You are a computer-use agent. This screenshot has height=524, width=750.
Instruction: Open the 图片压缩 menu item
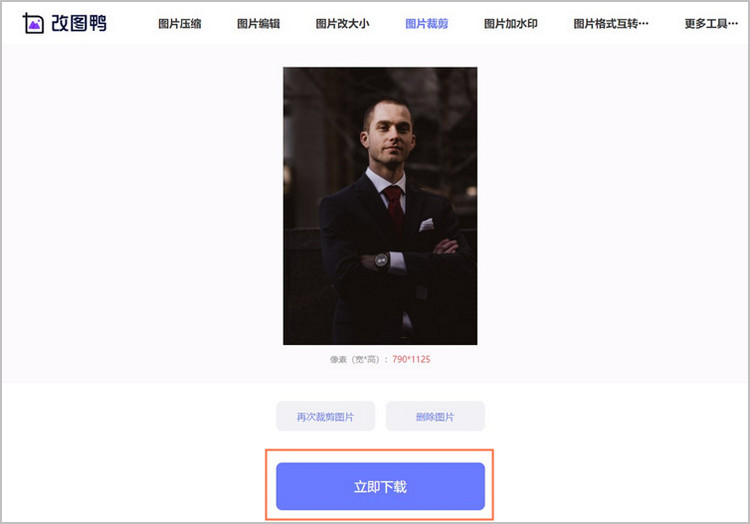180,23
